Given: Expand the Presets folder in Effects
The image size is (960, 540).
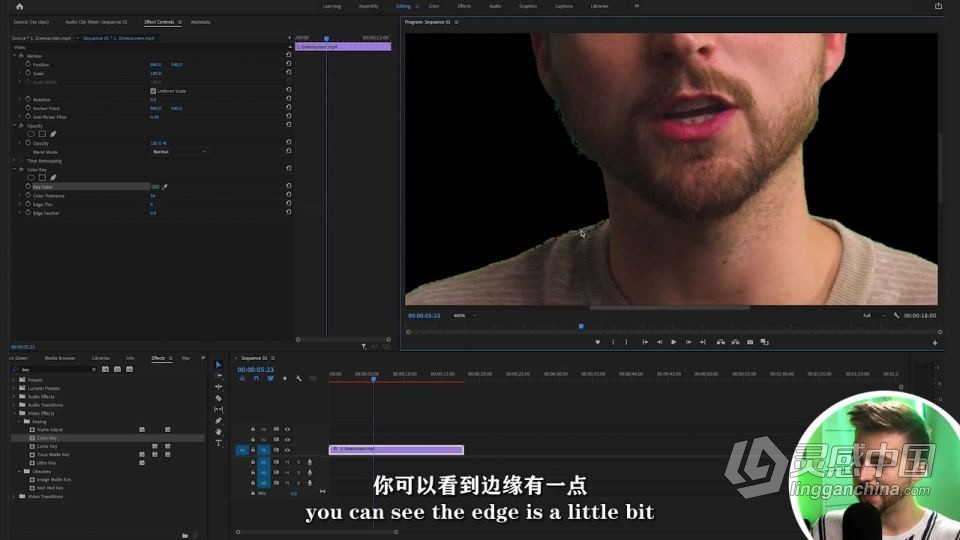Looking at the screenshot, I should pos(14,380).
